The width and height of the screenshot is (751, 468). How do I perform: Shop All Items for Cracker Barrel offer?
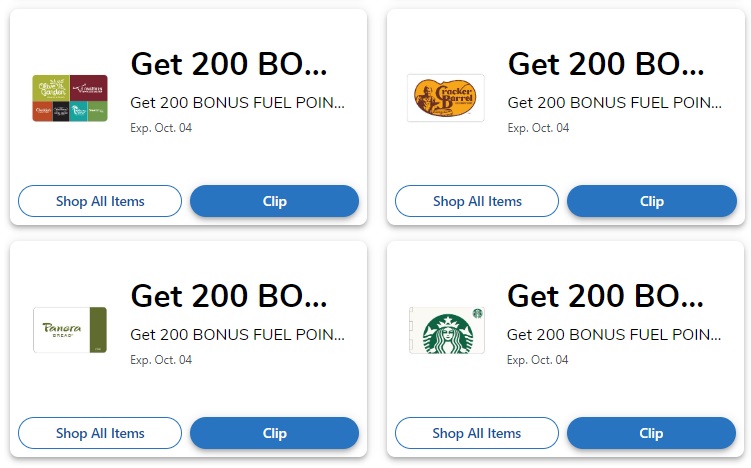pos(477,201)
